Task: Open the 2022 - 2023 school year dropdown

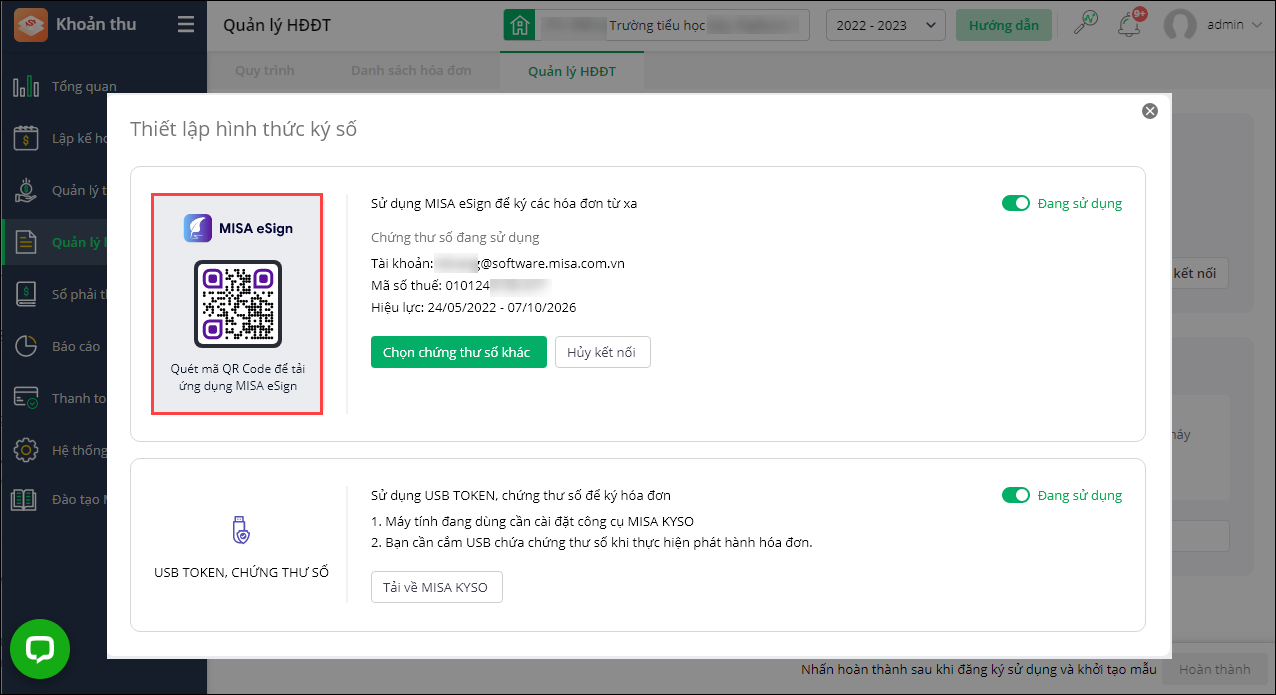Action: click(885, 25)
